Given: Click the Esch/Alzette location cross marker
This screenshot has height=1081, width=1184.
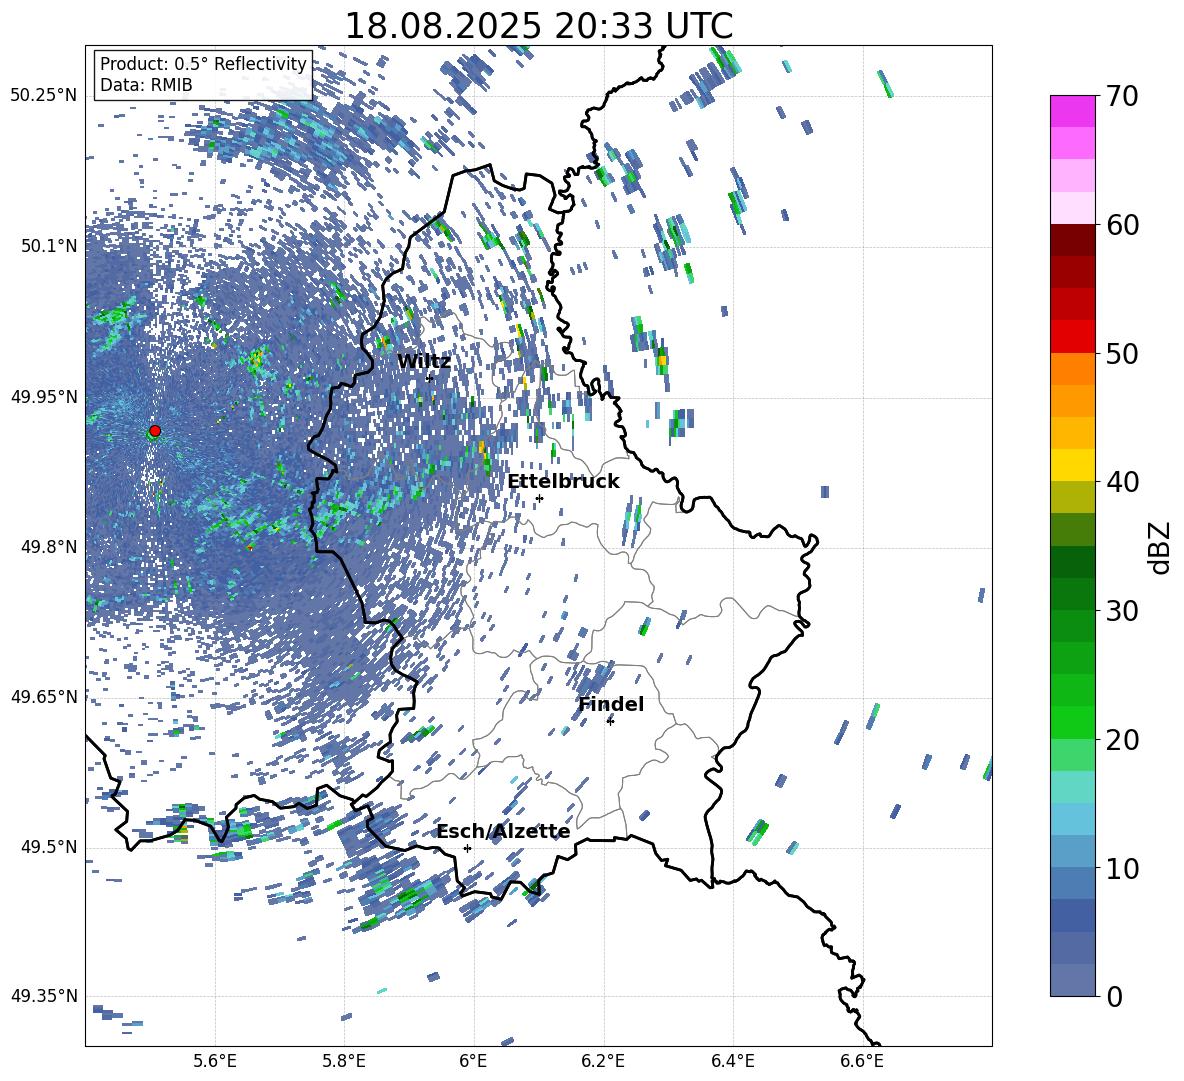Looking at the screenshot, I should pos(467,848).
